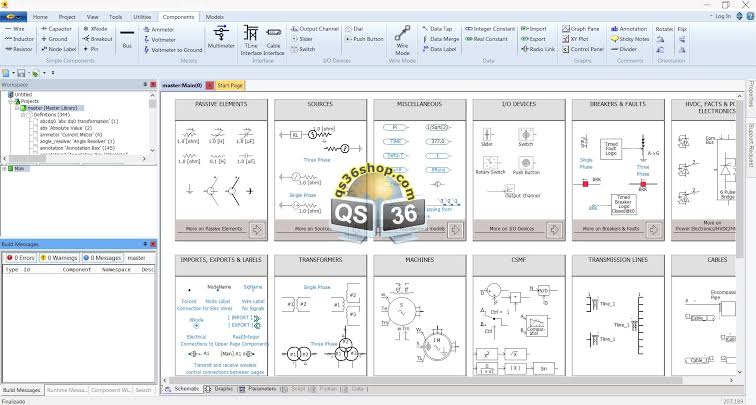The width and height of the screenshot is (756, 405).
Task: Click the Log In link
Action: pyautogui.click(x=723, y=16)
